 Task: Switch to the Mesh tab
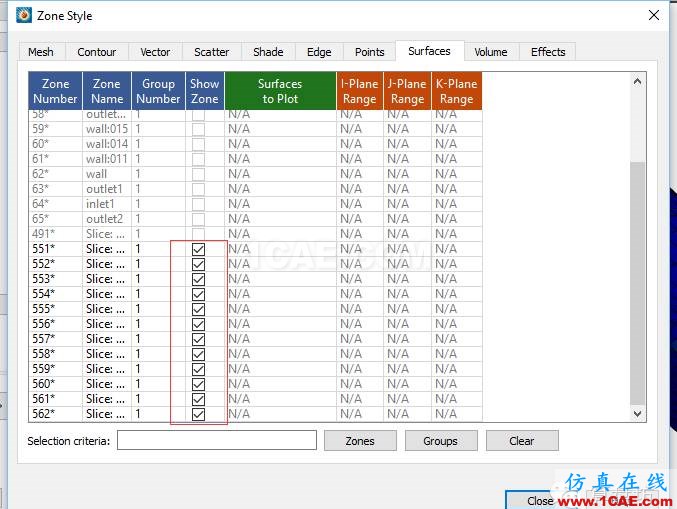pos(41,52)
